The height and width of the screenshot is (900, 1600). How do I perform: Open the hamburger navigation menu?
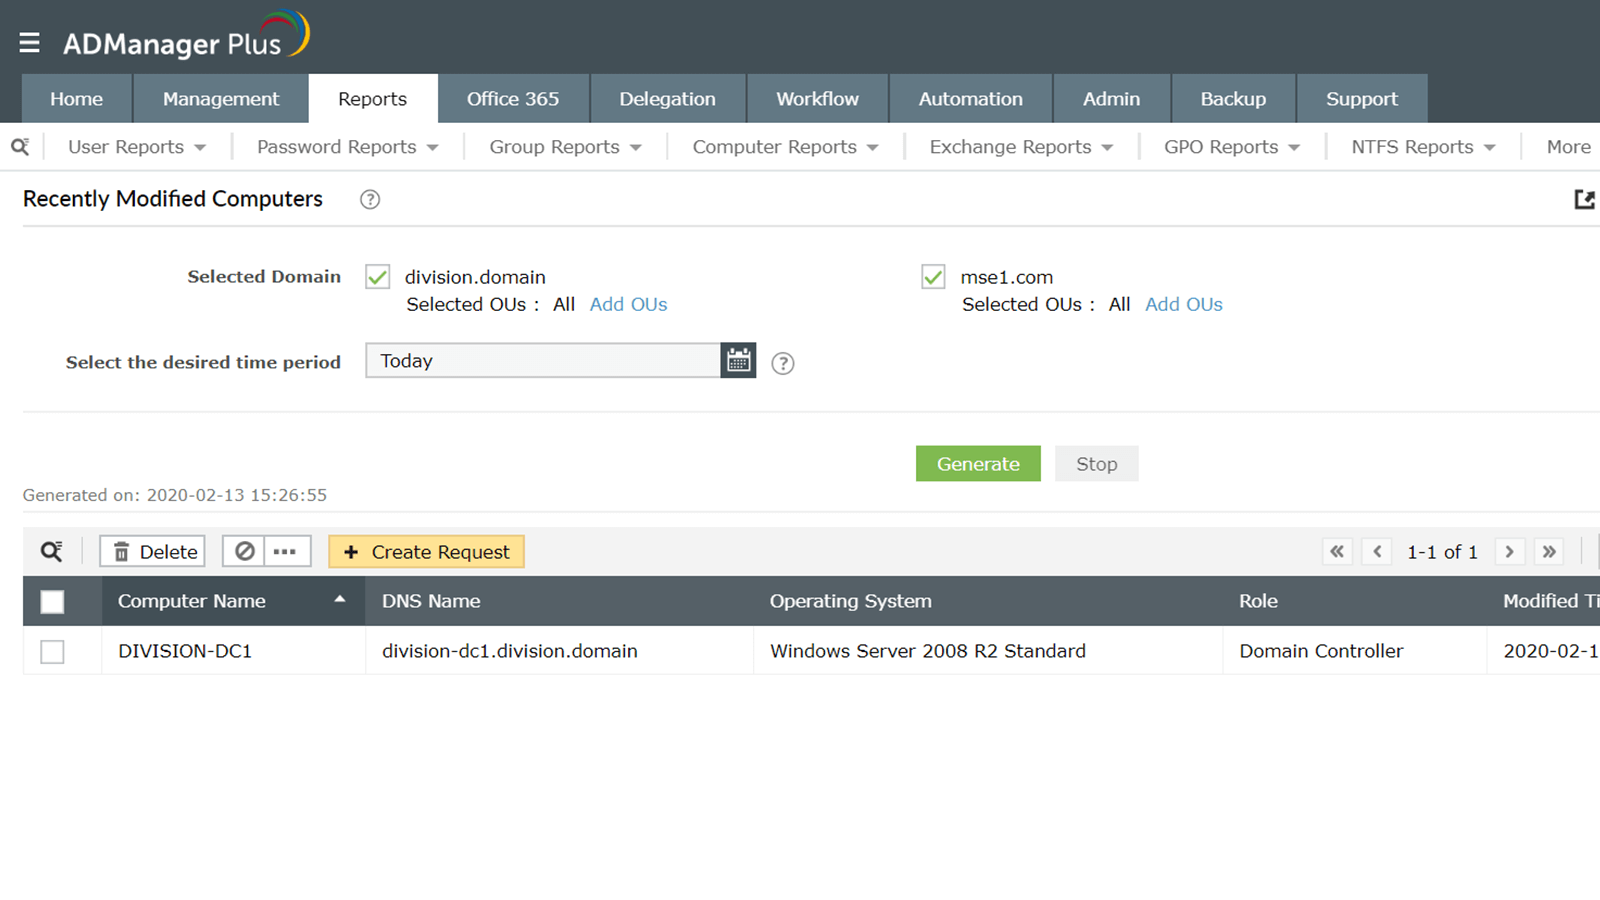pos(29,42)
